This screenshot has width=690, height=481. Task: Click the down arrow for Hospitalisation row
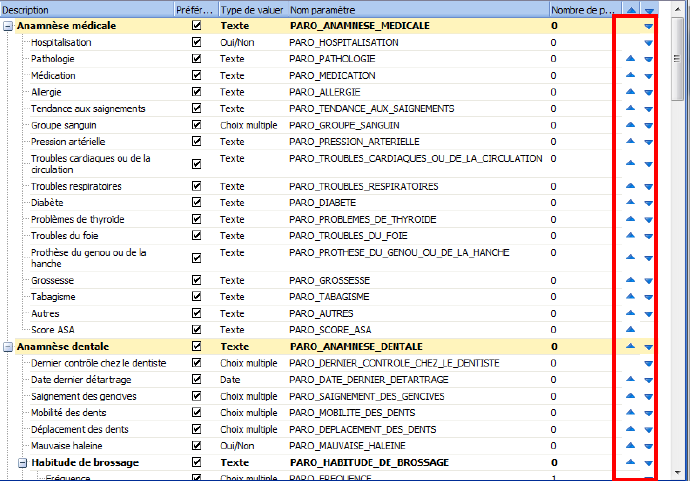click(x=649, y=43)
